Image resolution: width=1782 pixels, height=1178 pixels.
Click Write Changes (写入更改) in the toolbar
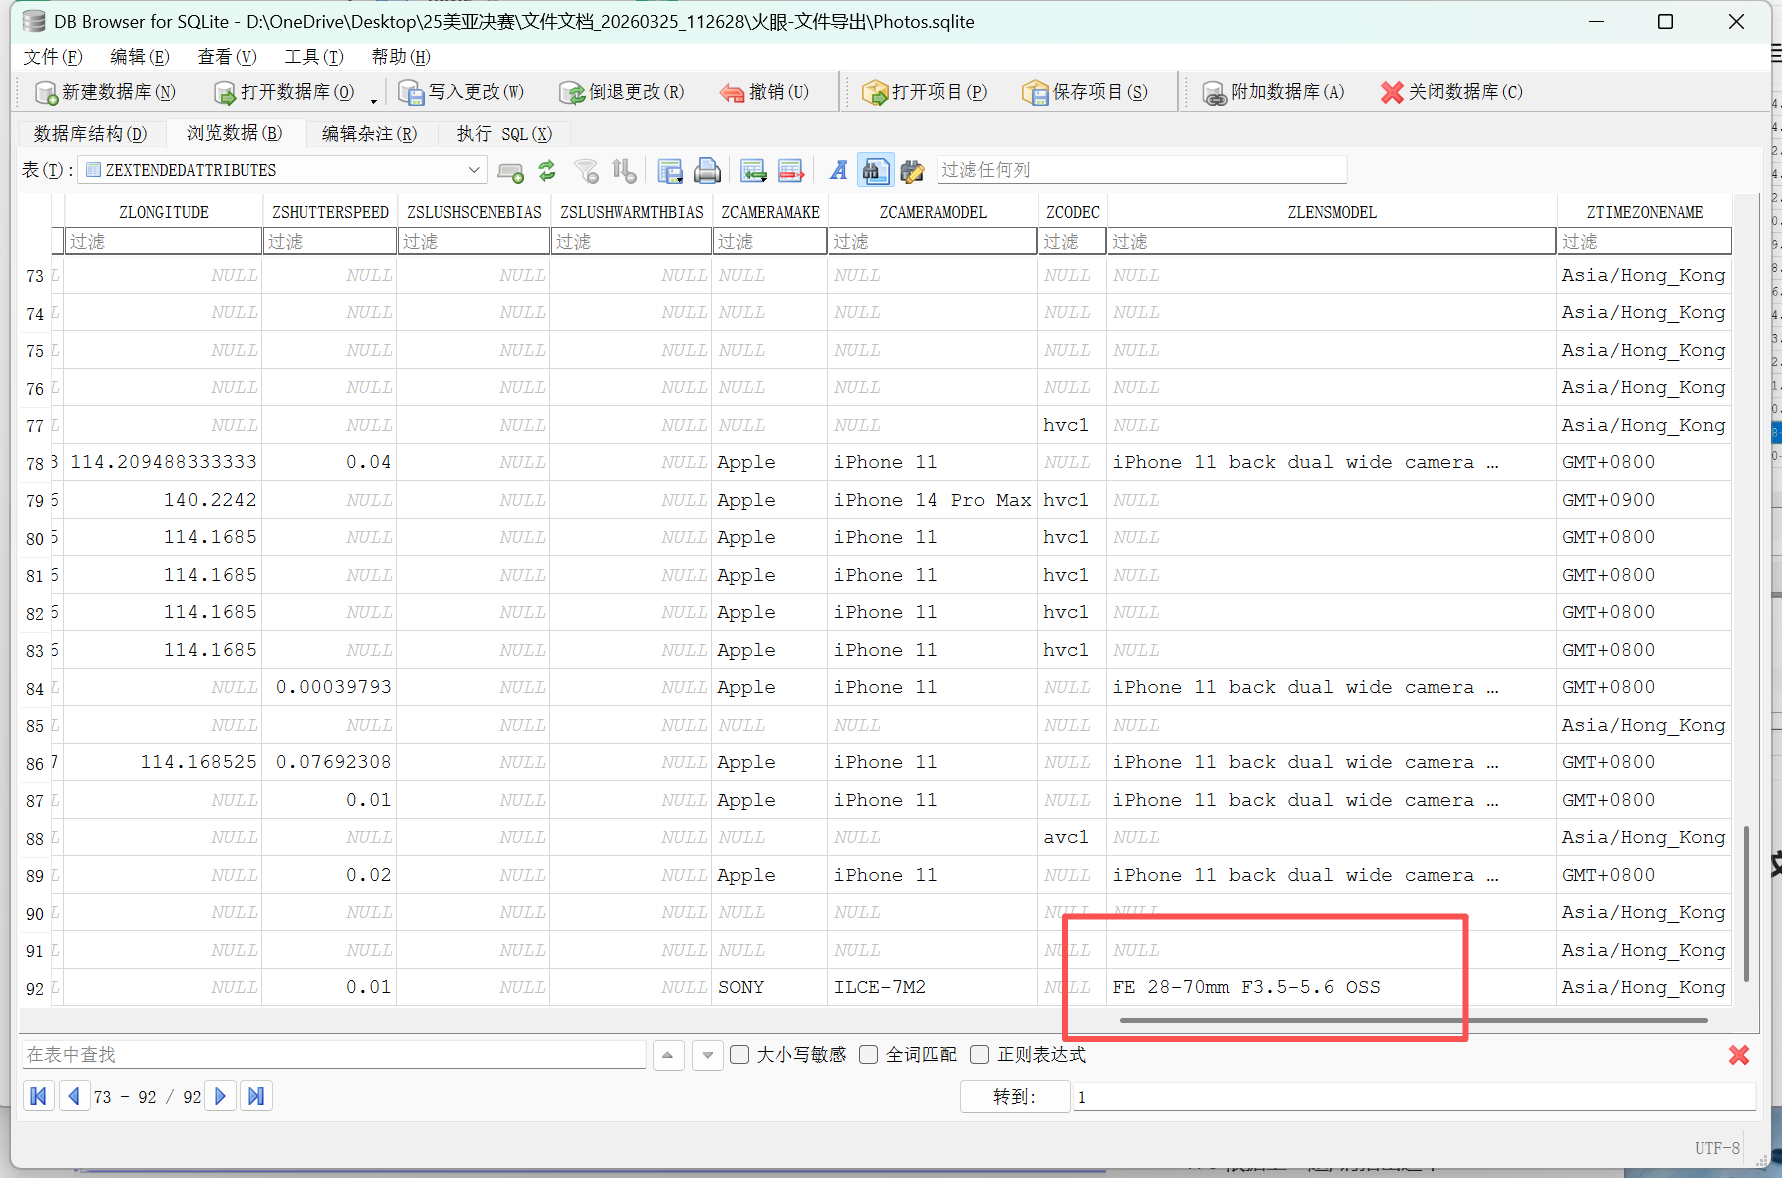(461, 92)
